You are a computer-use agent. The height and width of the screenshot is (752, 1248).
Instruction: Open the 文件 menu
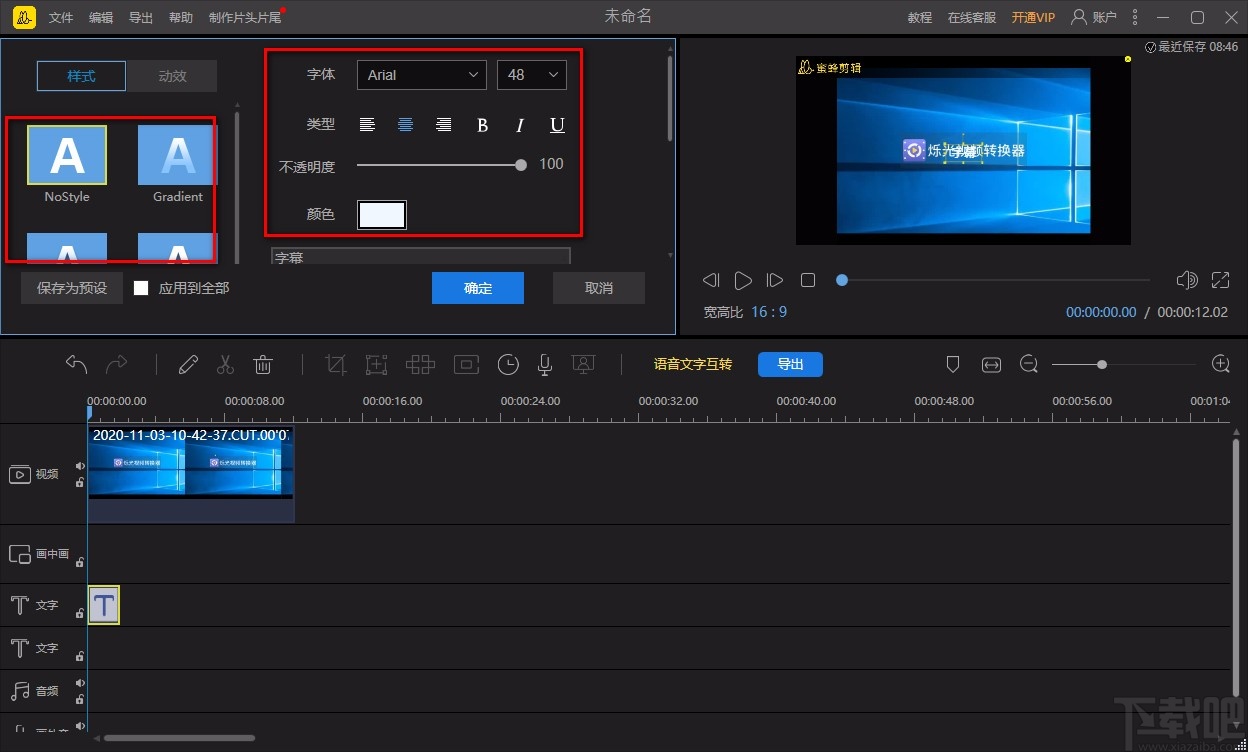(x=61, y=18)
